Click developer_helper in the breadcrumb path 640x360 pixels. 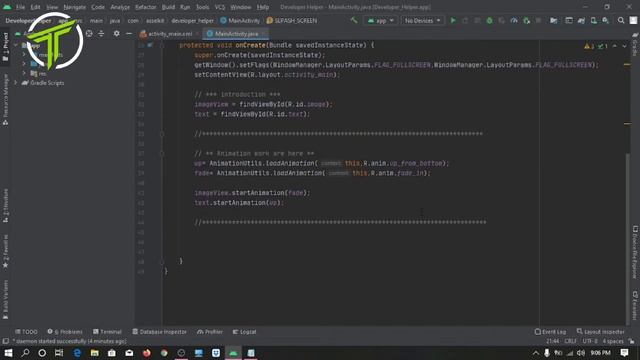tap(192, 20)
